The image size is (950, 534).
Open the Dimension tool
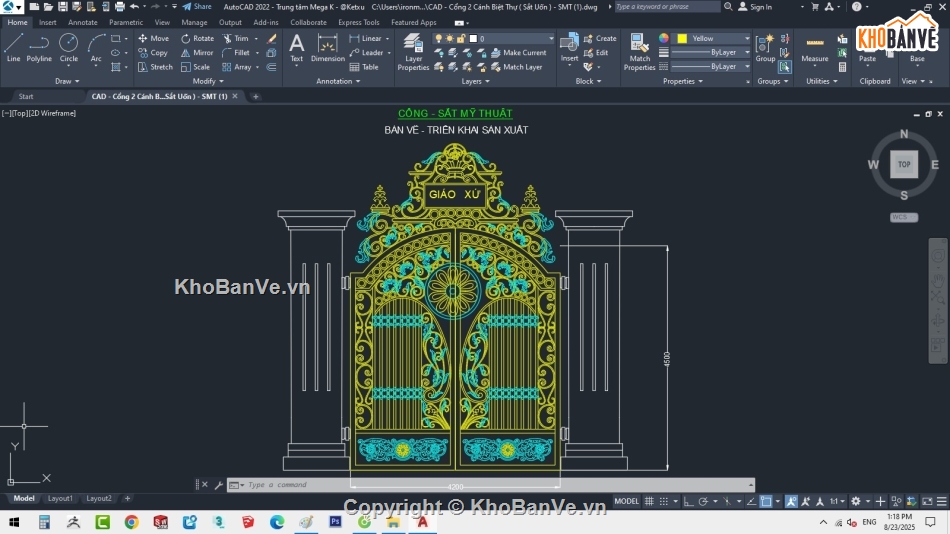pyautogui.click(x=327, y=48)
